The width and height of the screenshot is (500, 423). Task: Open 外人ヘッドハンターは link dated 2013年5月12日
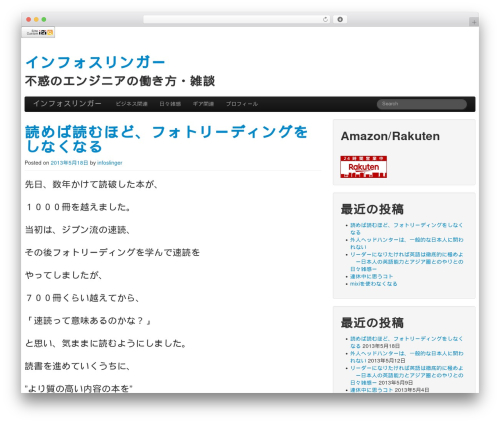pos(406,356)
